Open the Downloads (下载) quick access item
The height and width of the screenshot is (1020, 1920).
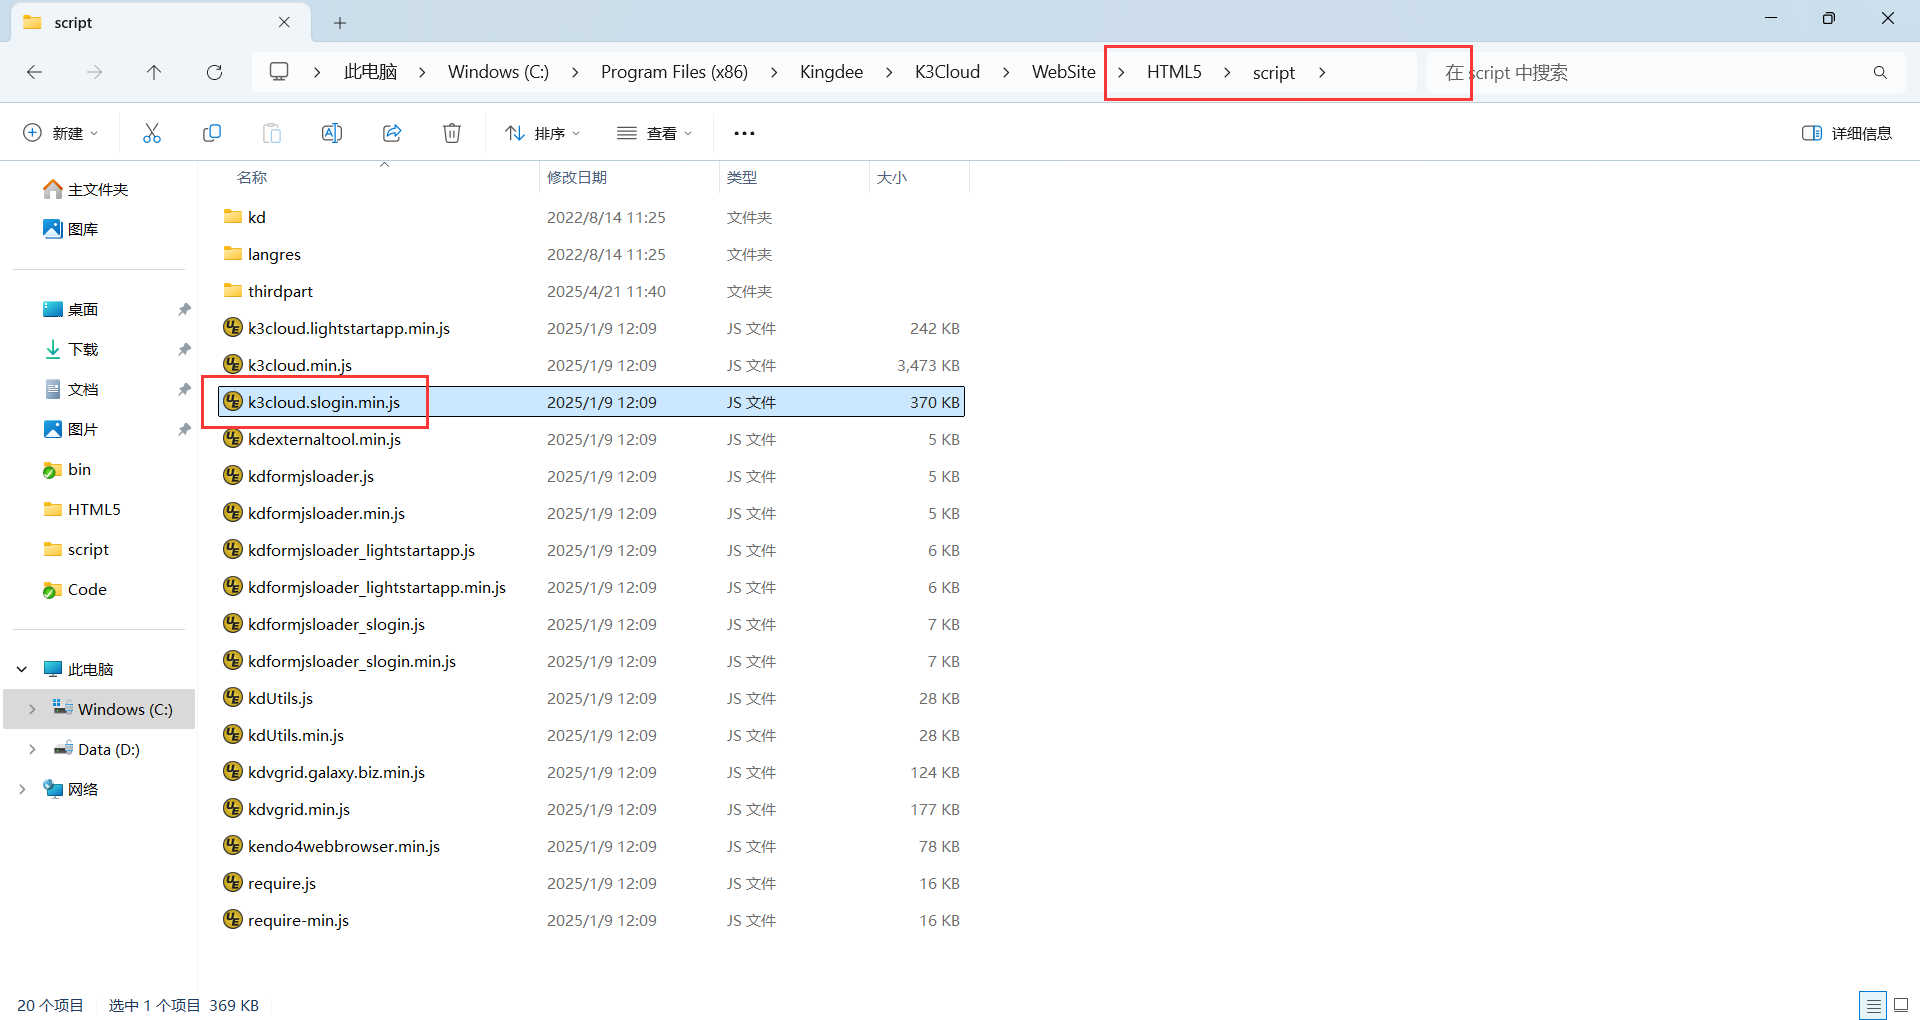(71, 349)
